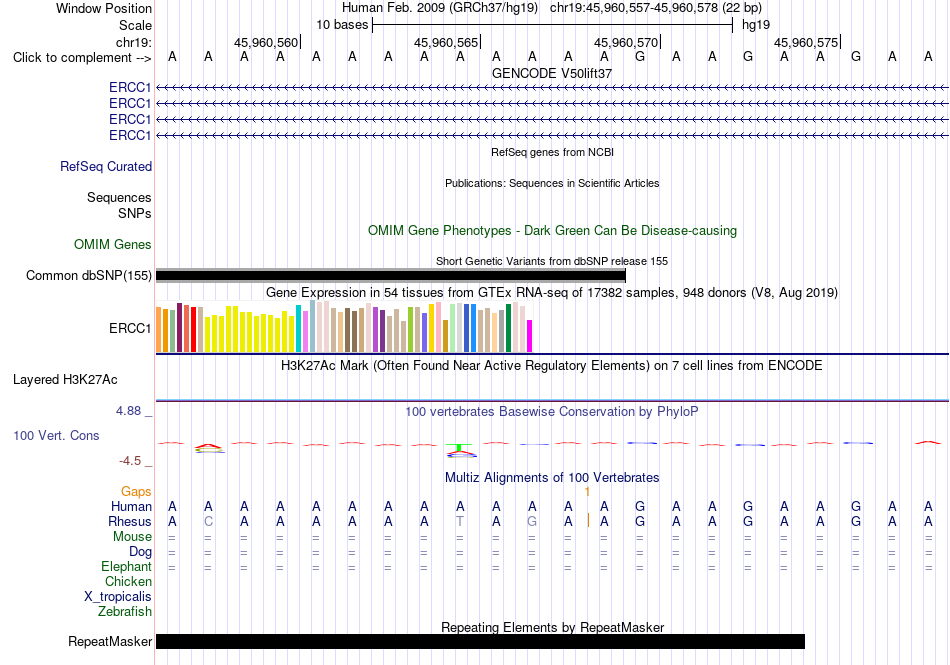Click the 'Gene Expression in 54 tissues' title

[x=552, y=293]
